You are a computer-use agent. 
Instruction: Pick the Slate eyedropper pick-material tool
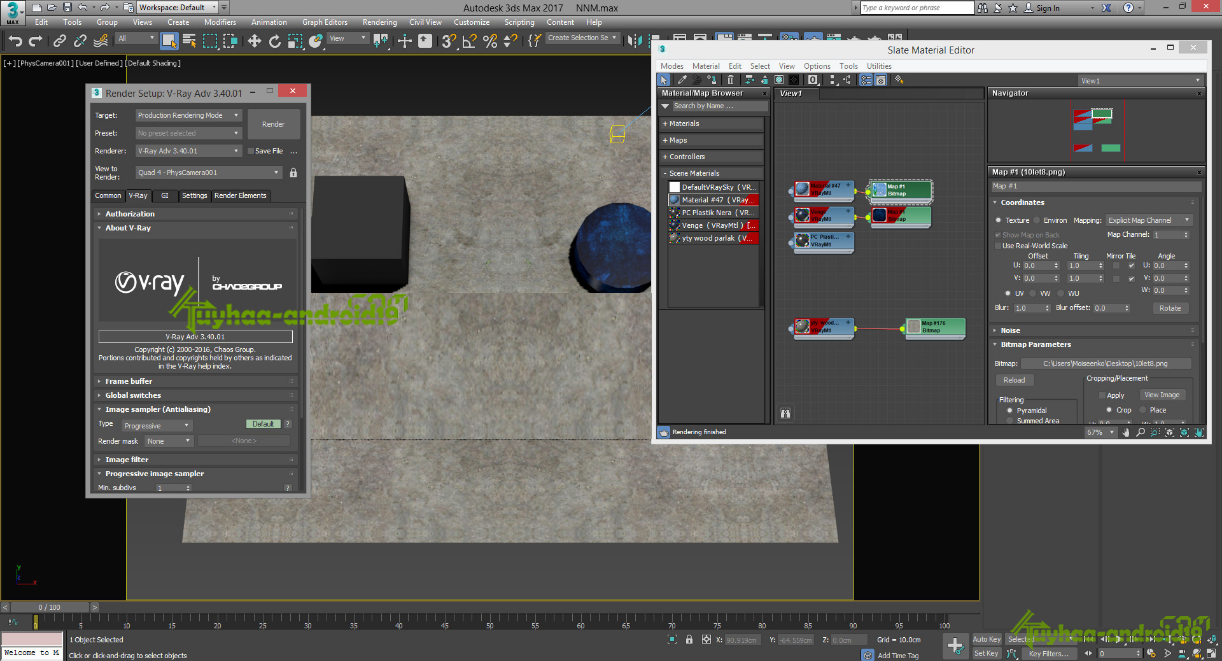point(682,79)
